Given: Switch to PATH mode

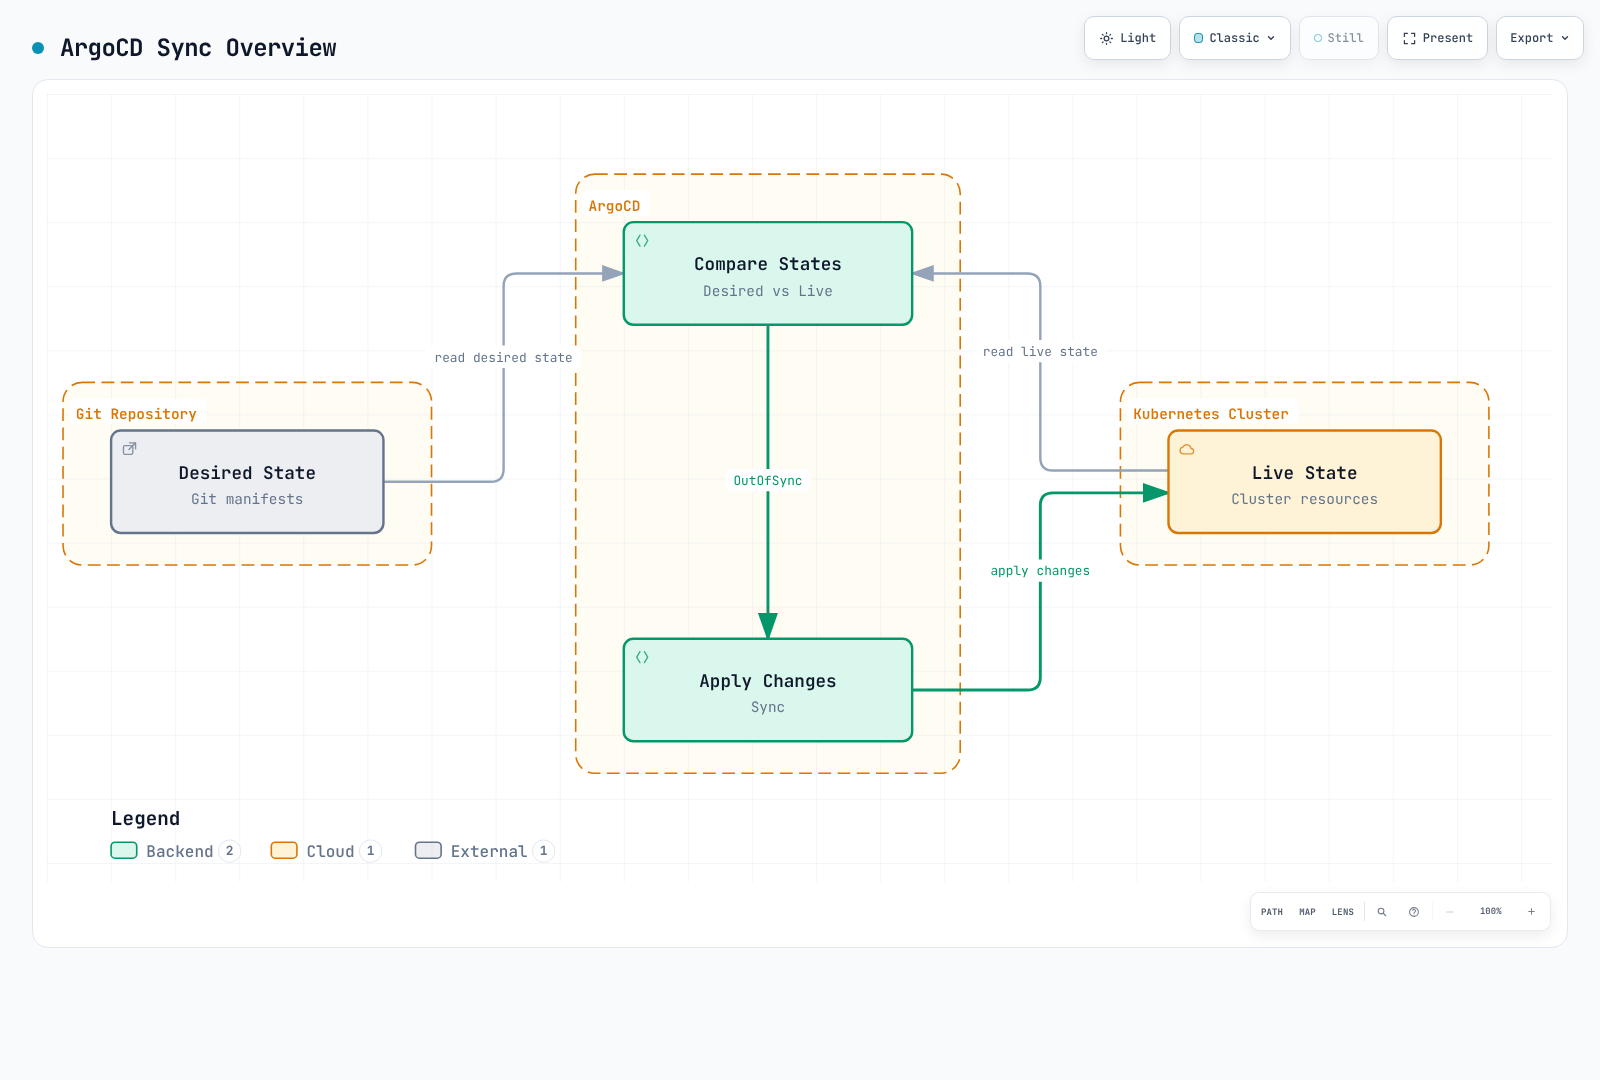Looking at the screenshot, I should [1272, 912].
